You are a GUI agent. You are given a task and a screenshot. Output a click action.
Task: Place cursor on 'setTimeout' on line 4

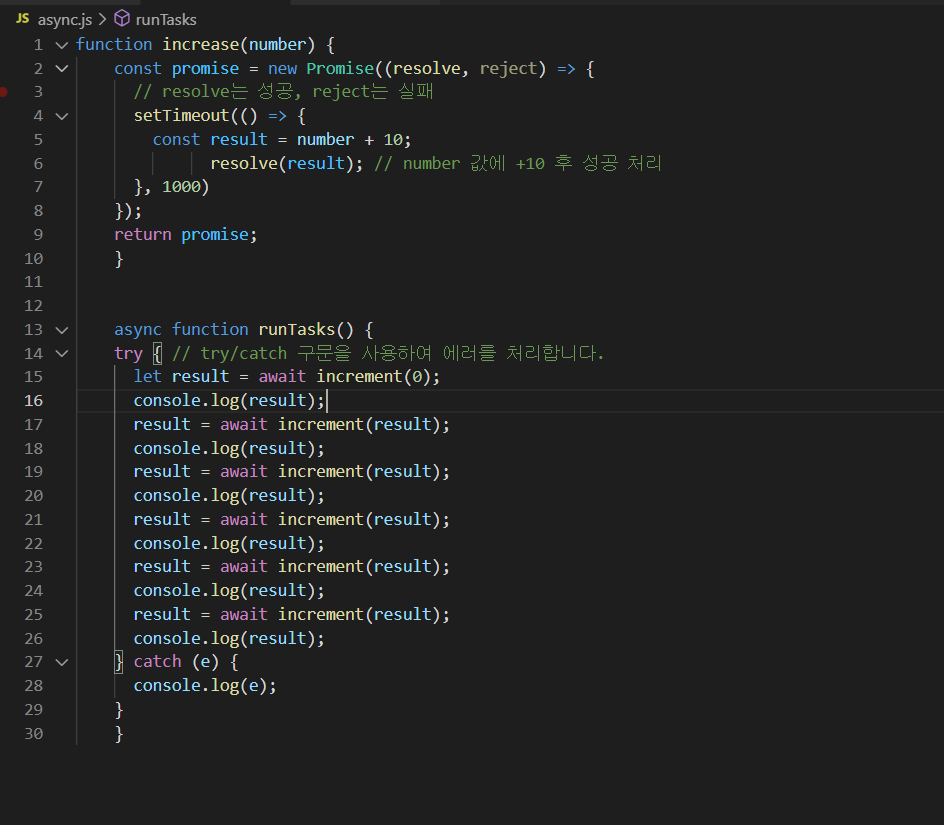pyautogui.click(x=181, y=116)
